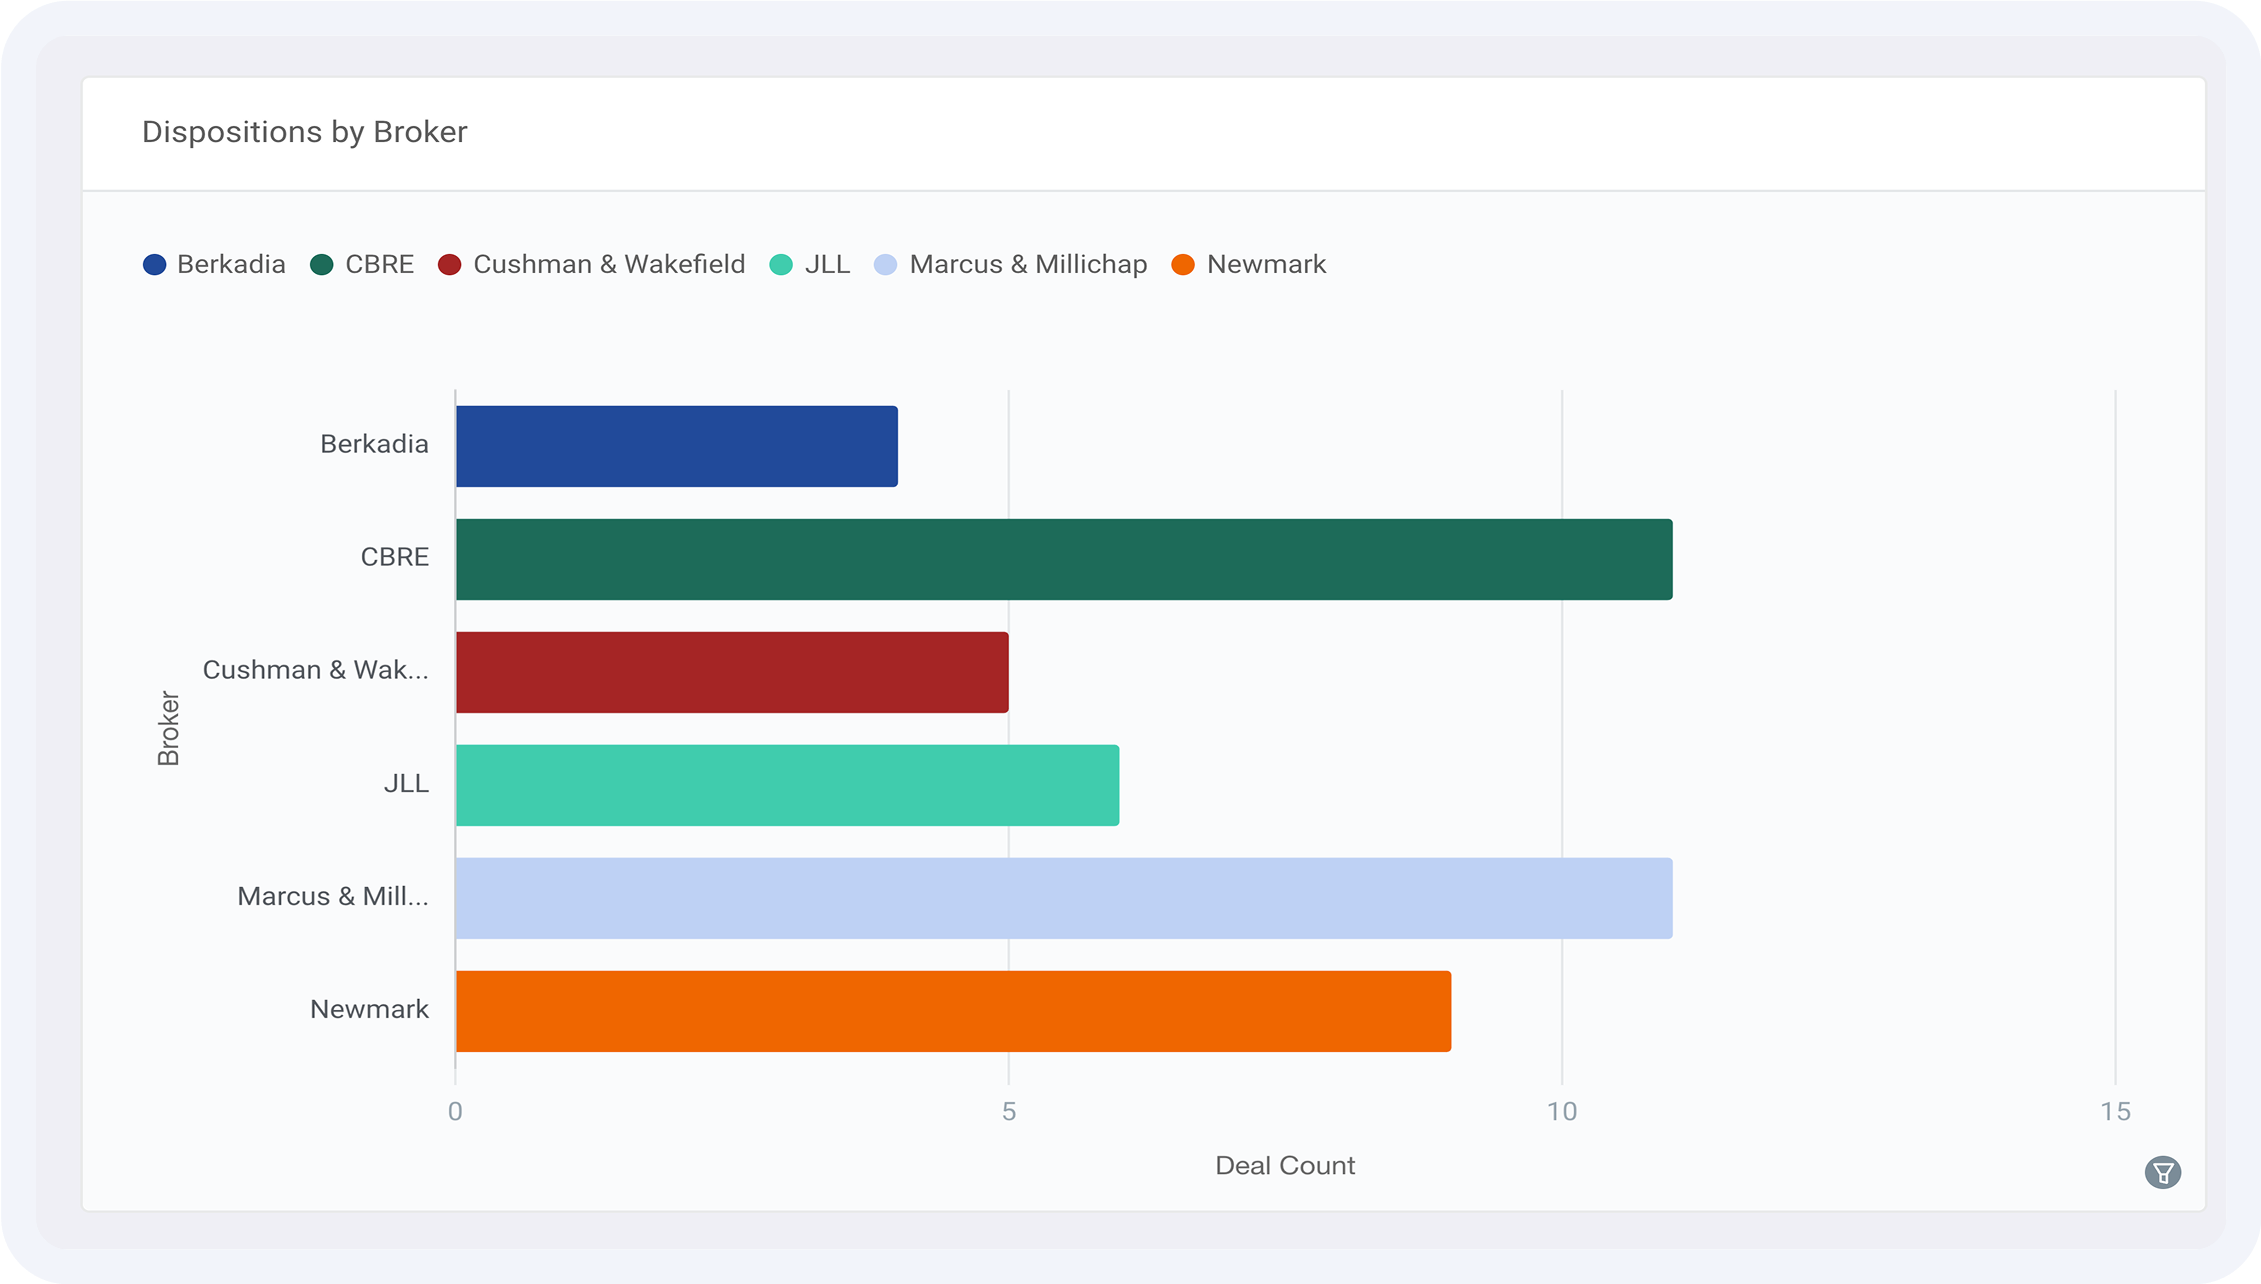Toggle Marcus & Millichap legend entry
The width and height of the screenshot is (2261, 1284).
pyautogui.click(x=1010, y=264)
